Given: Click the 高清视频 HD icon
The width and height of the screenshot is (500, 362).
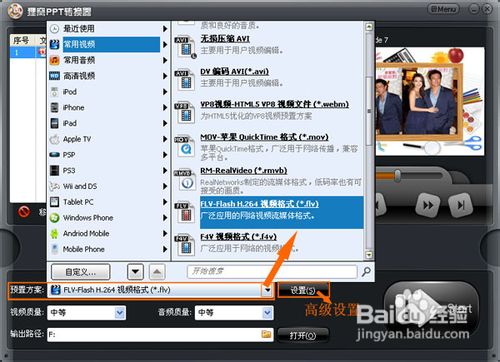Looking at the screenshot, I should pos(54,76).
